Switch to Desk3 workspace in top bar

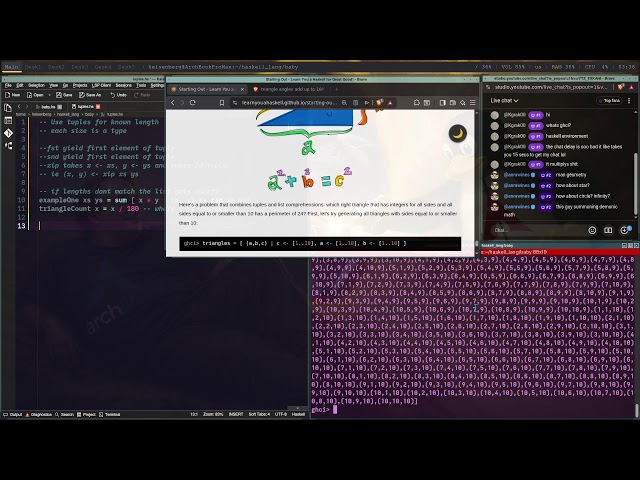pos(80,67)
